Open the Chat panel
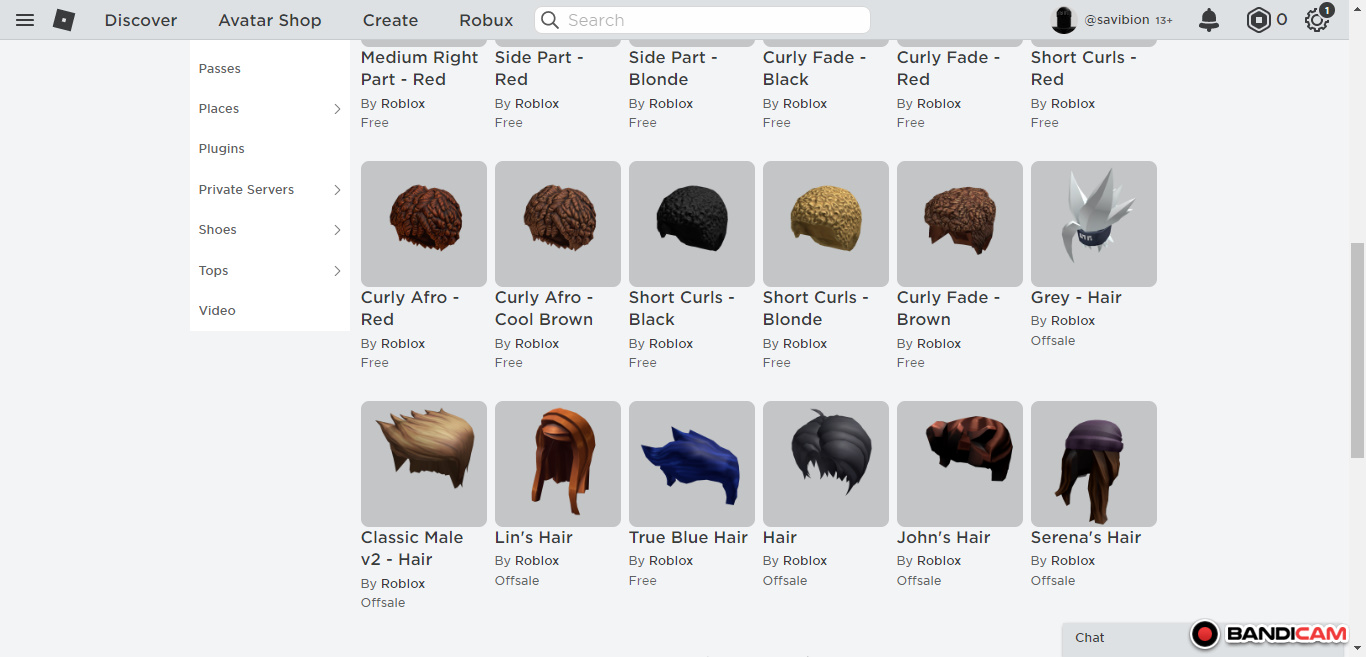This screenshot has height=657, width=1366. pos(1090,638)
